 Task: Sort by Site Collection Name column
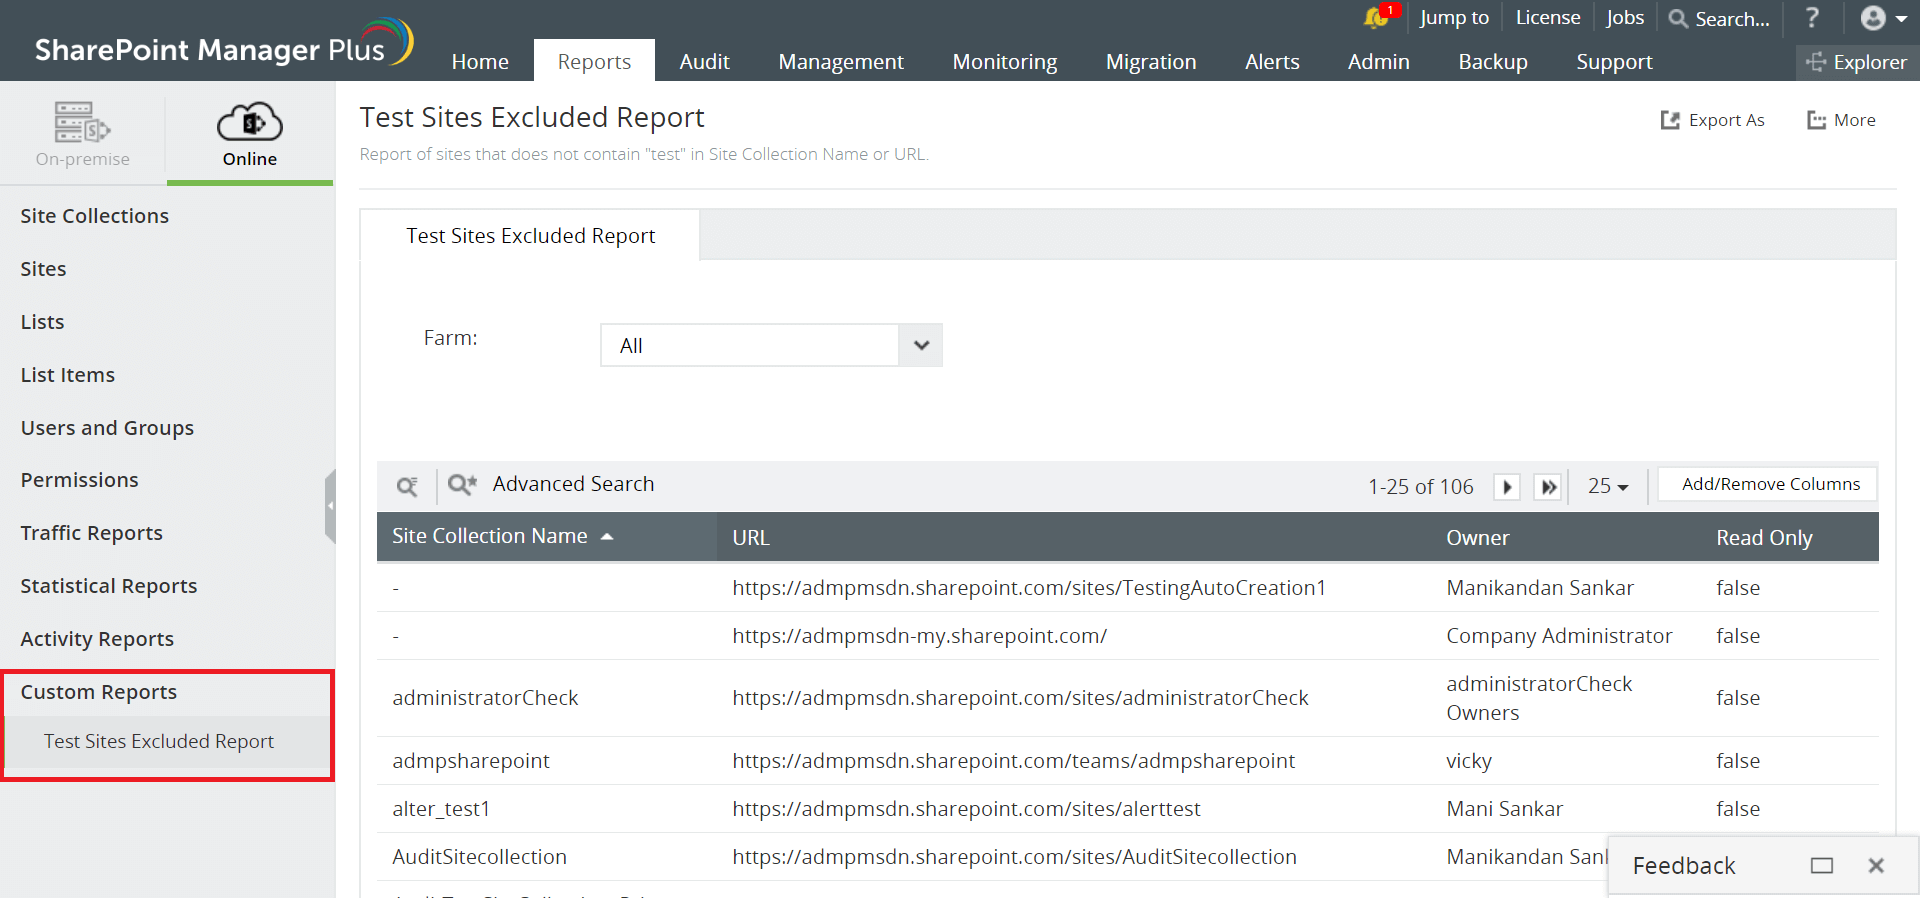[490, 536]
